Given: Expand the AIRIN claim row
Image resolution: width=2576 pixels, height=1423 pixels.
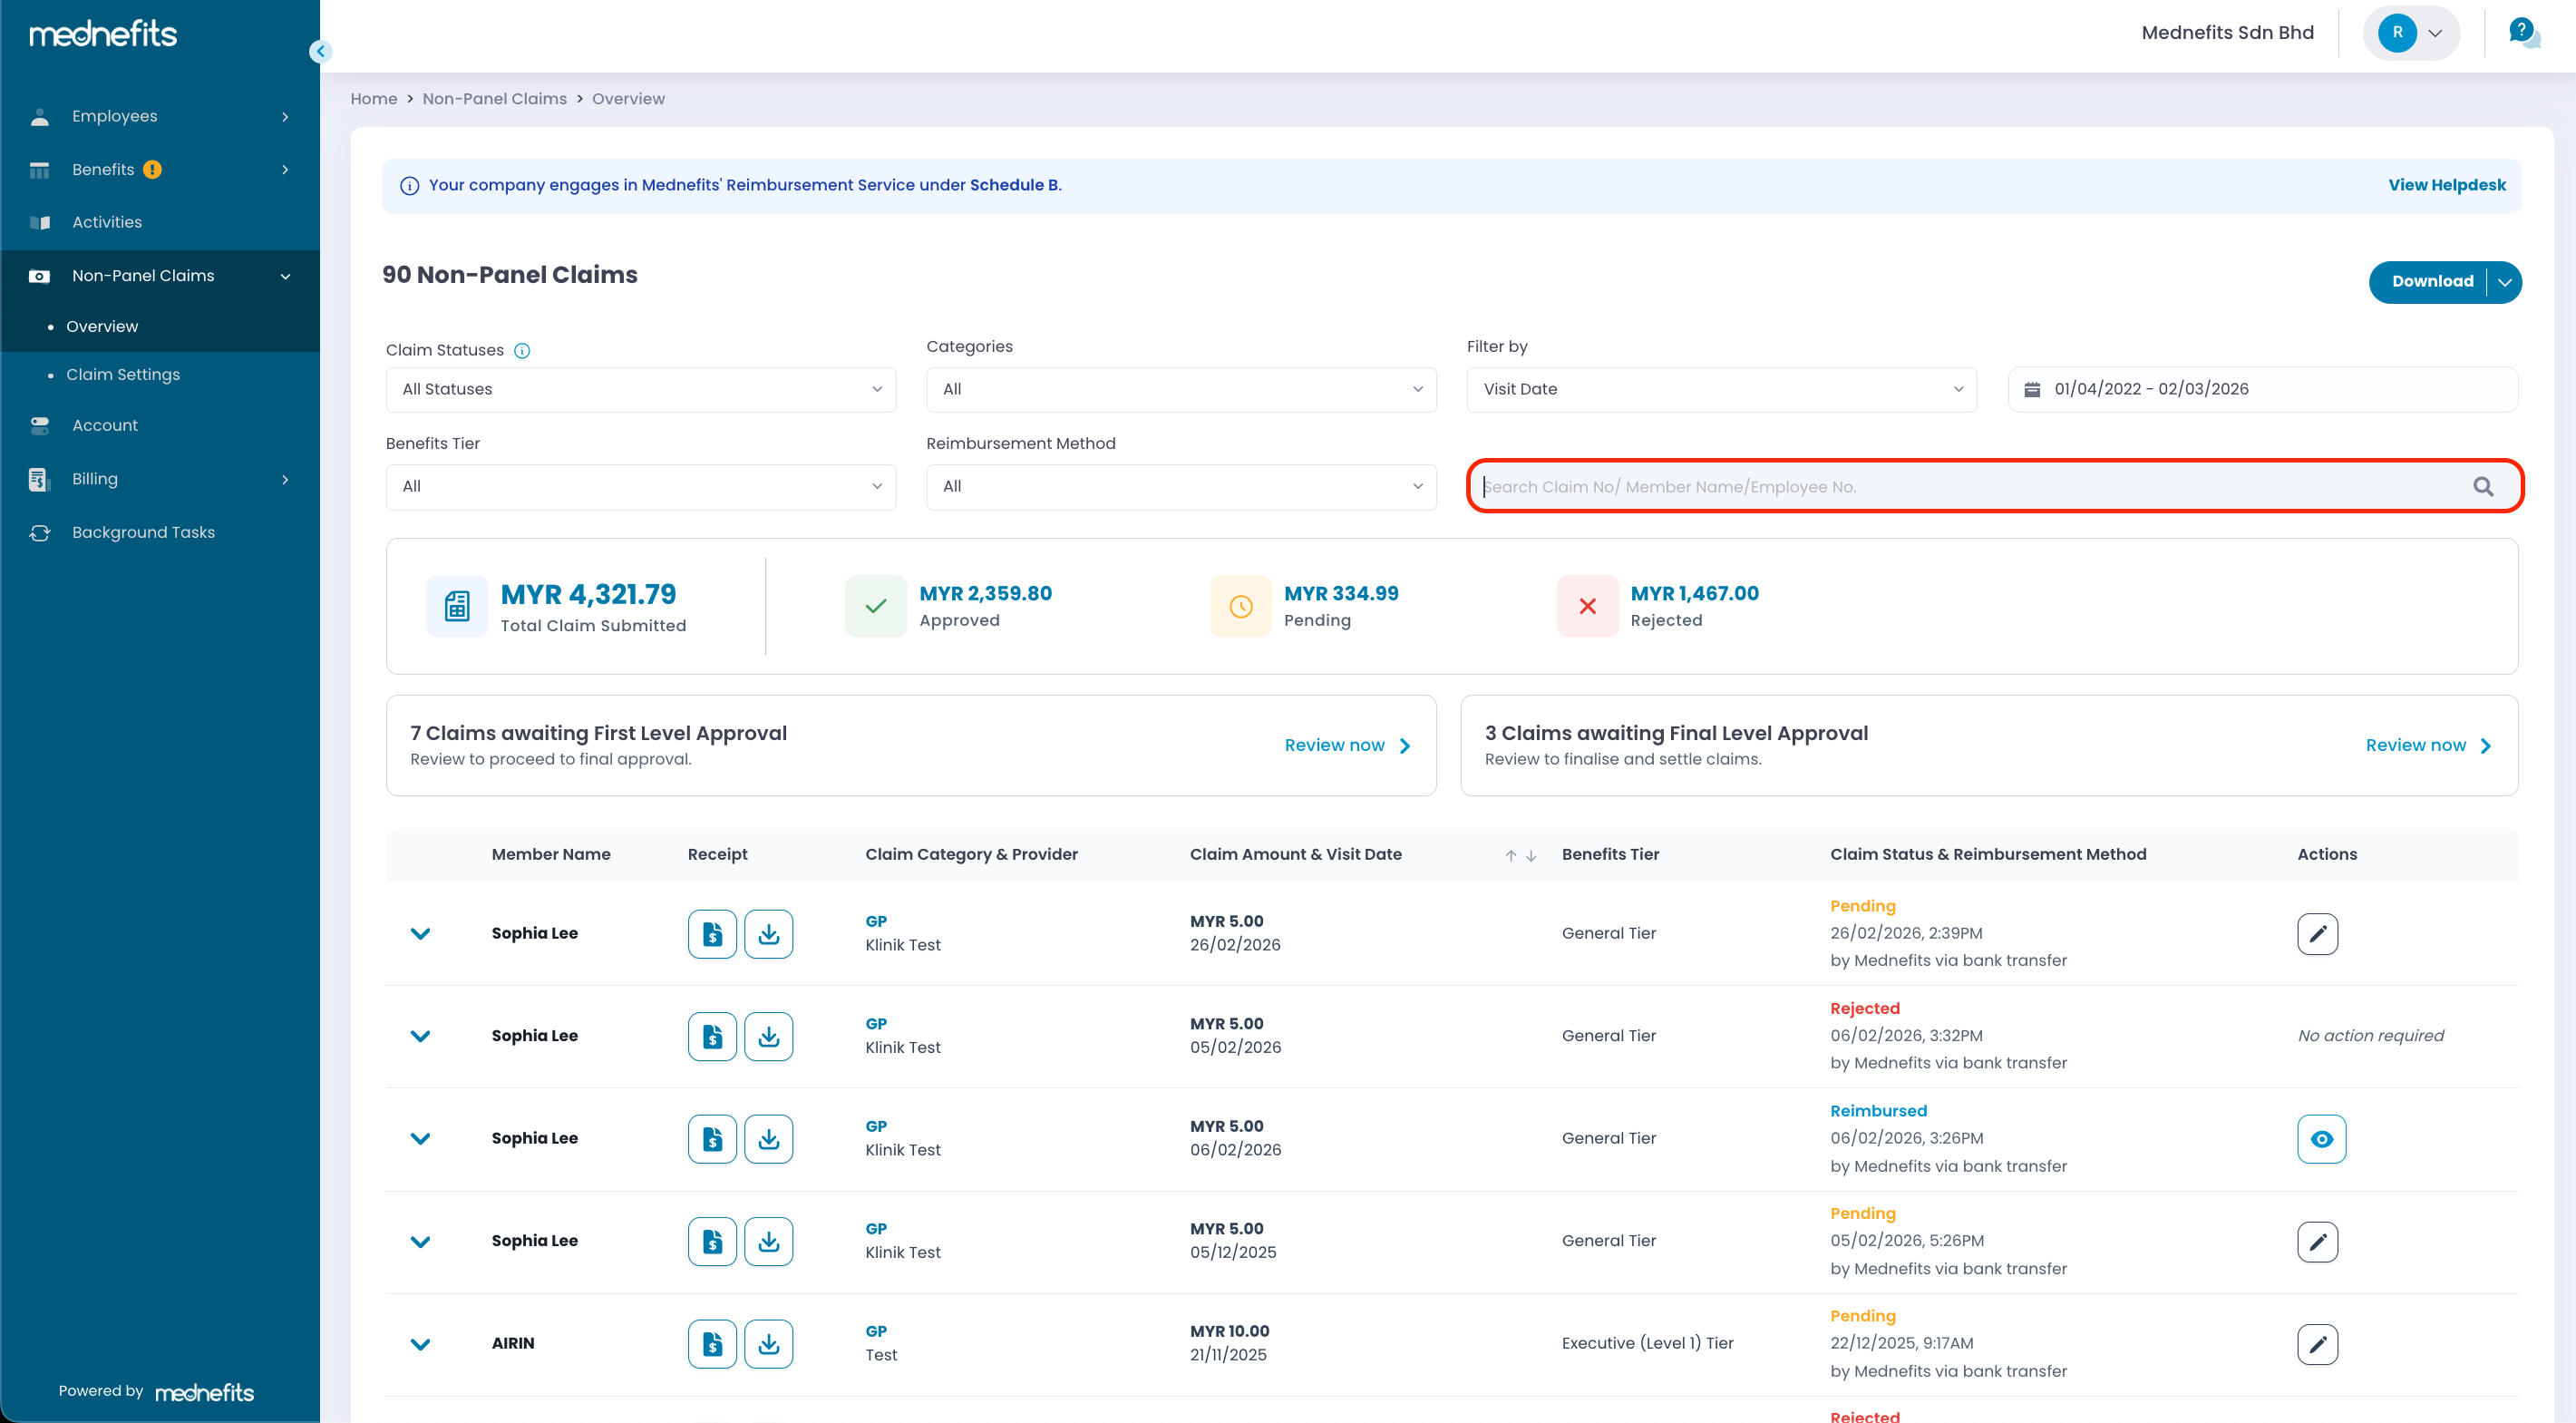Looking at the screenshot, I should point(420,1343).
